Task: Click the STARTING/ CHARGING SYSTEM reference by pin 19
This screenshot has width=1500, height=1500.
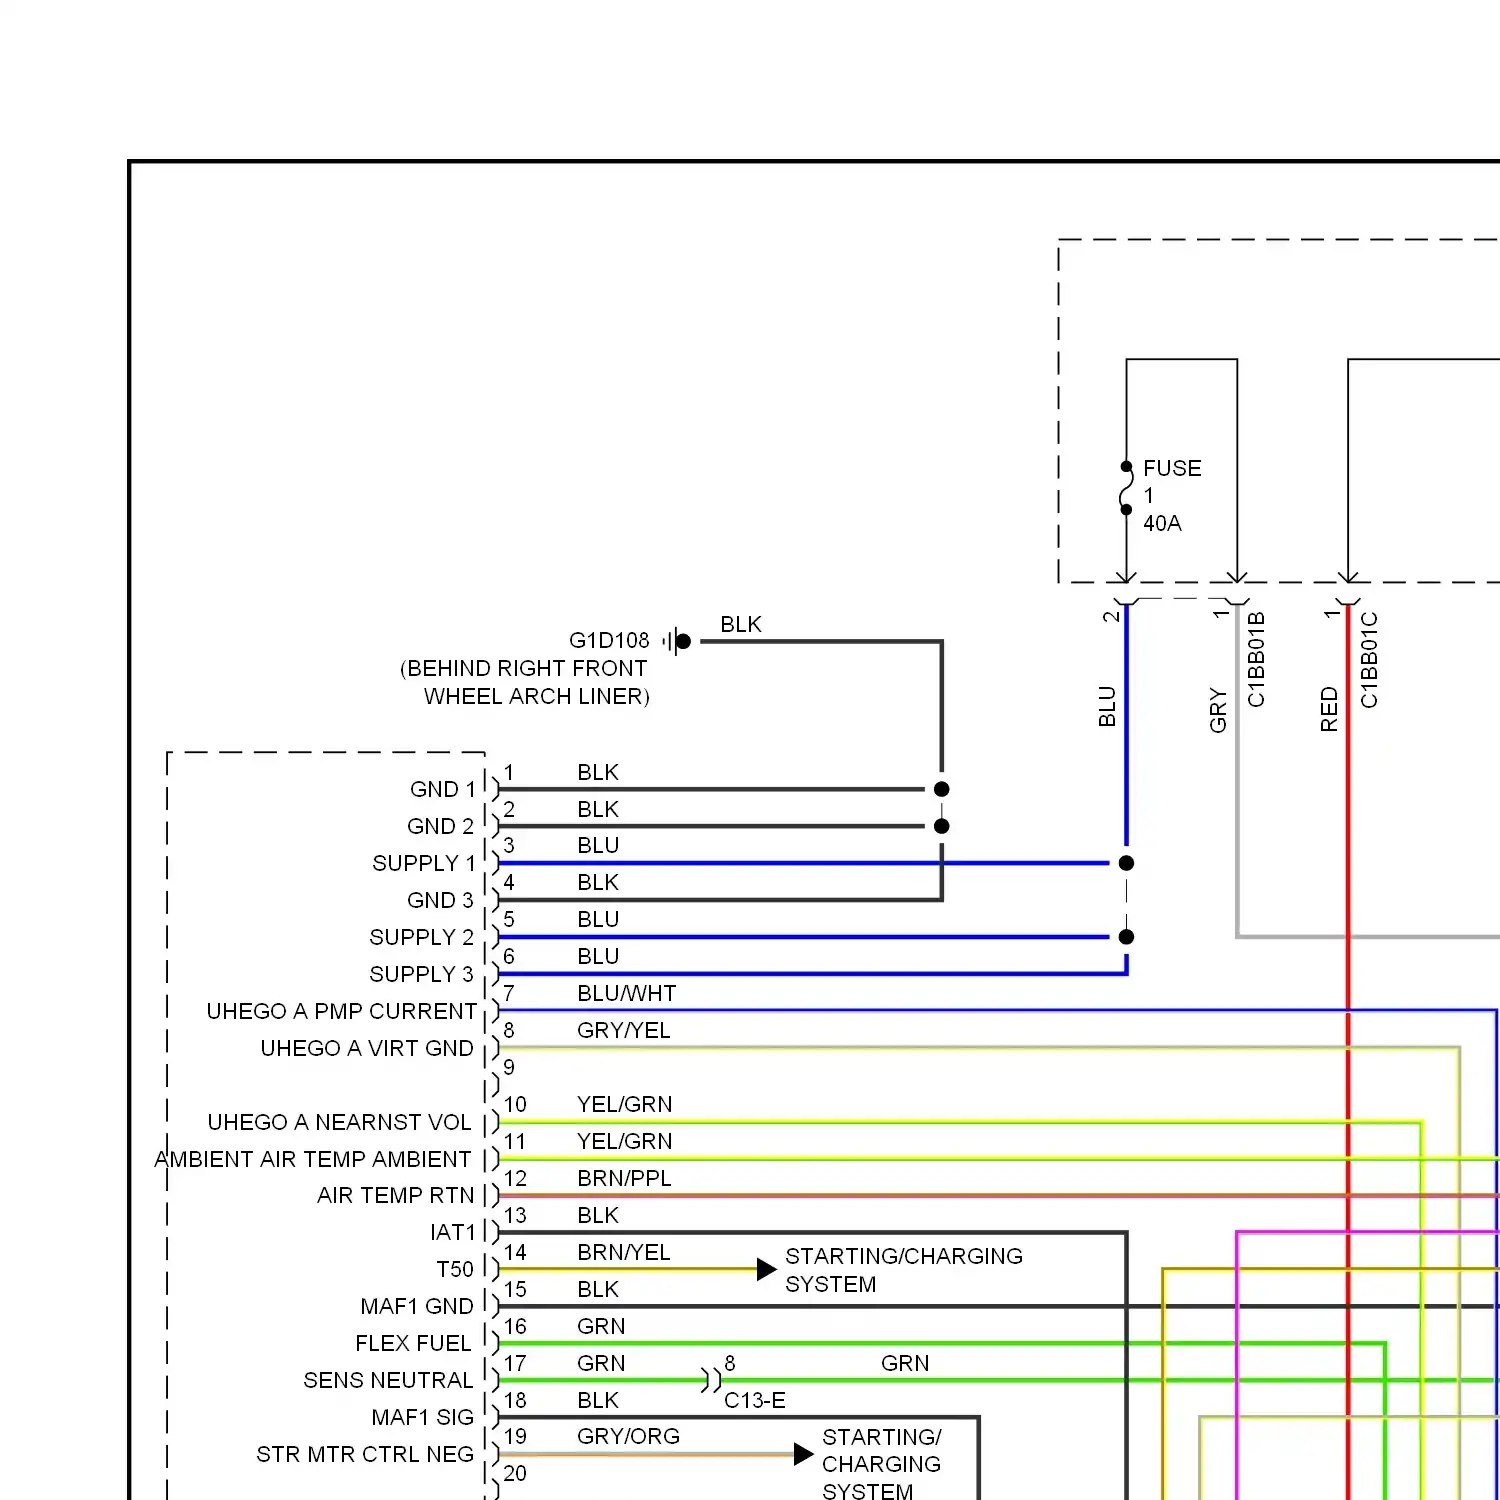Action: pyautogui.click(x=881, y=1464)
